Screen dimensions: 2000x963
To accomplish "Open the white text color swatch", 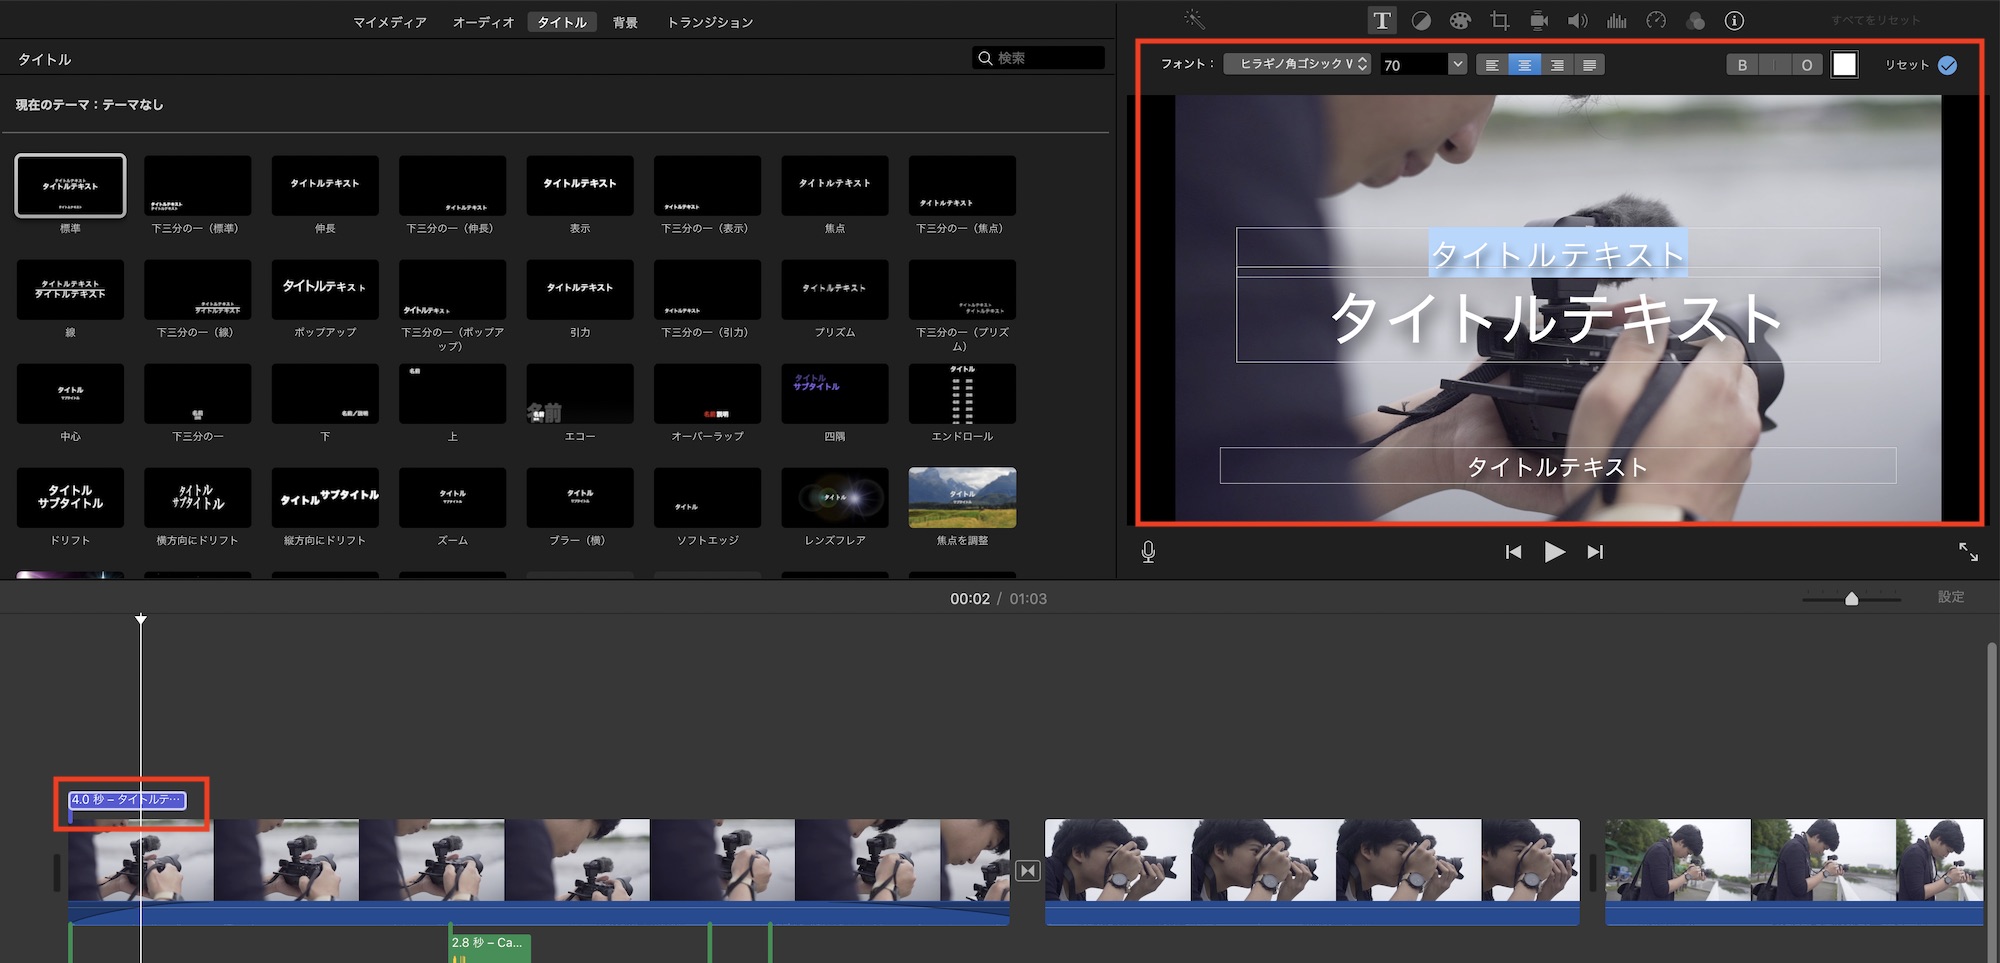I will pos(1844,65).
